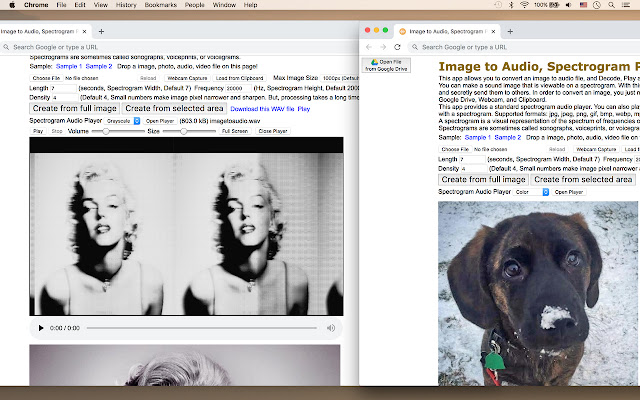Click Webcam Capture in right window
This screenshot has height=400, width=640.
point(596,149)
